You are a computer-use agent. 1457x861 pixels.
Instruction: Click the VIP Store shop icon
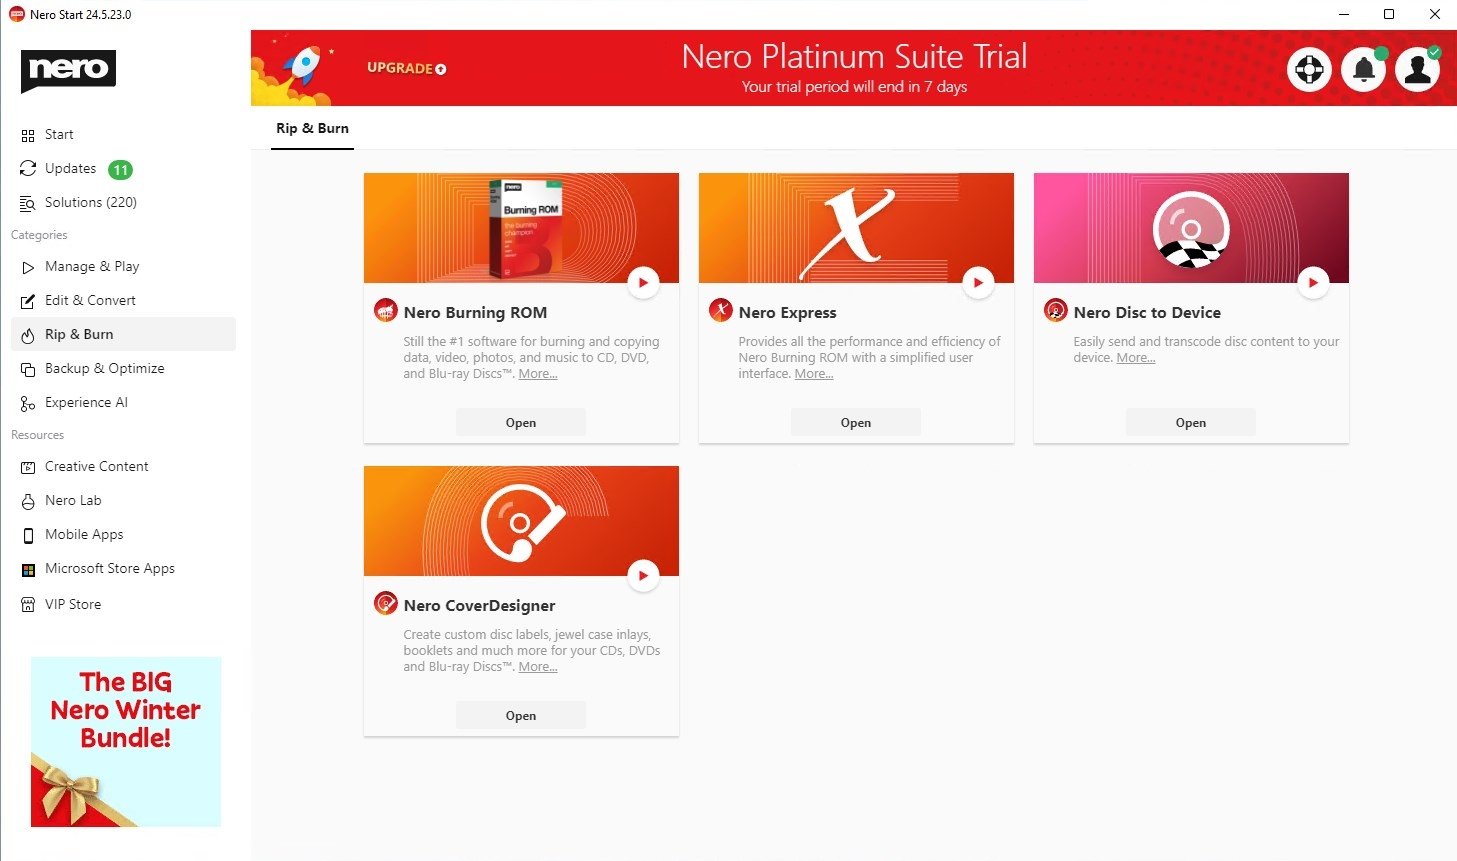click(x=28, y=605)
